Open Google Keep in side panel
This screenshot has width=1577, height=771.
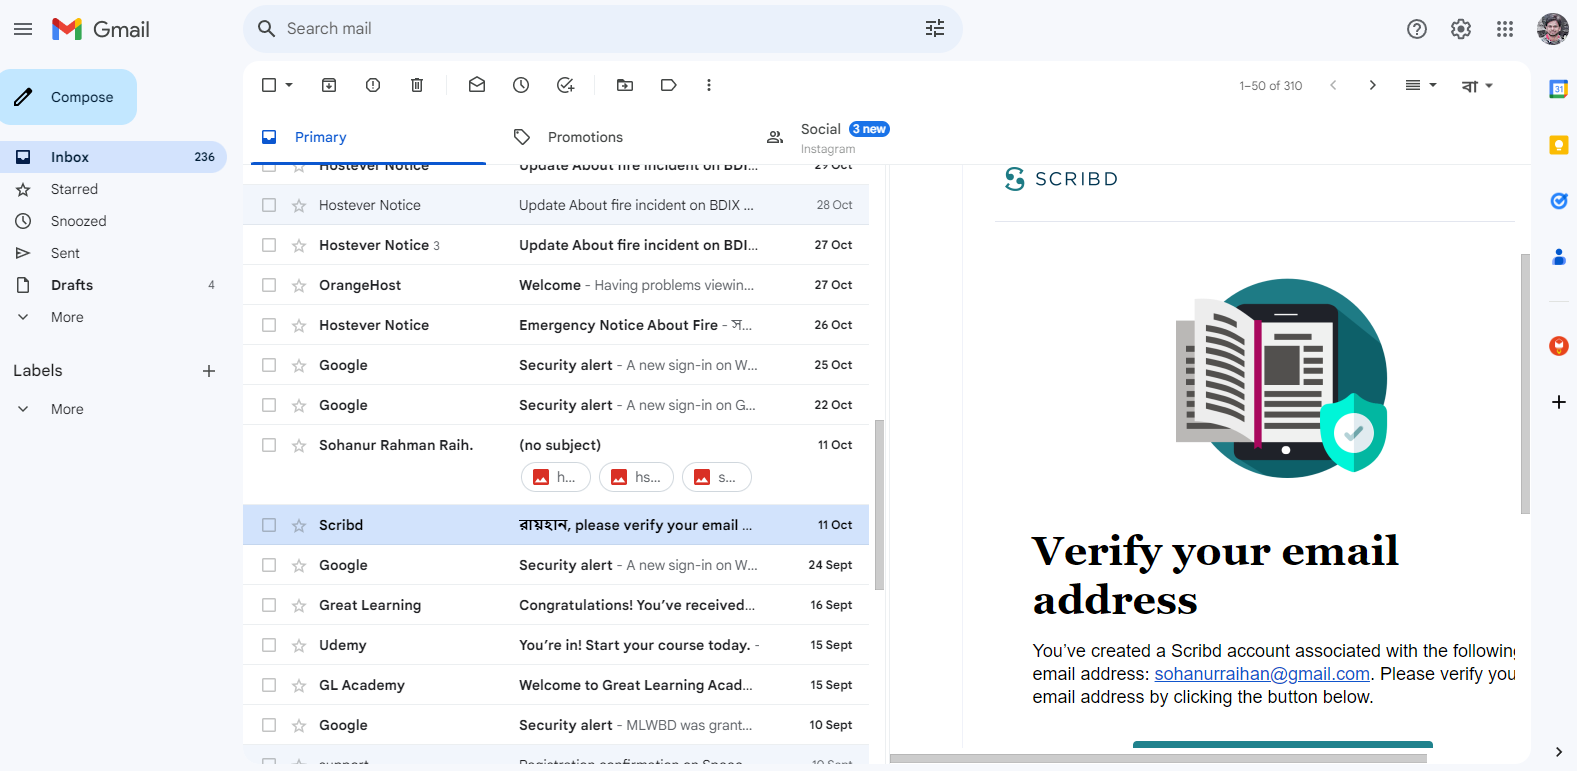coord(1558,145)
